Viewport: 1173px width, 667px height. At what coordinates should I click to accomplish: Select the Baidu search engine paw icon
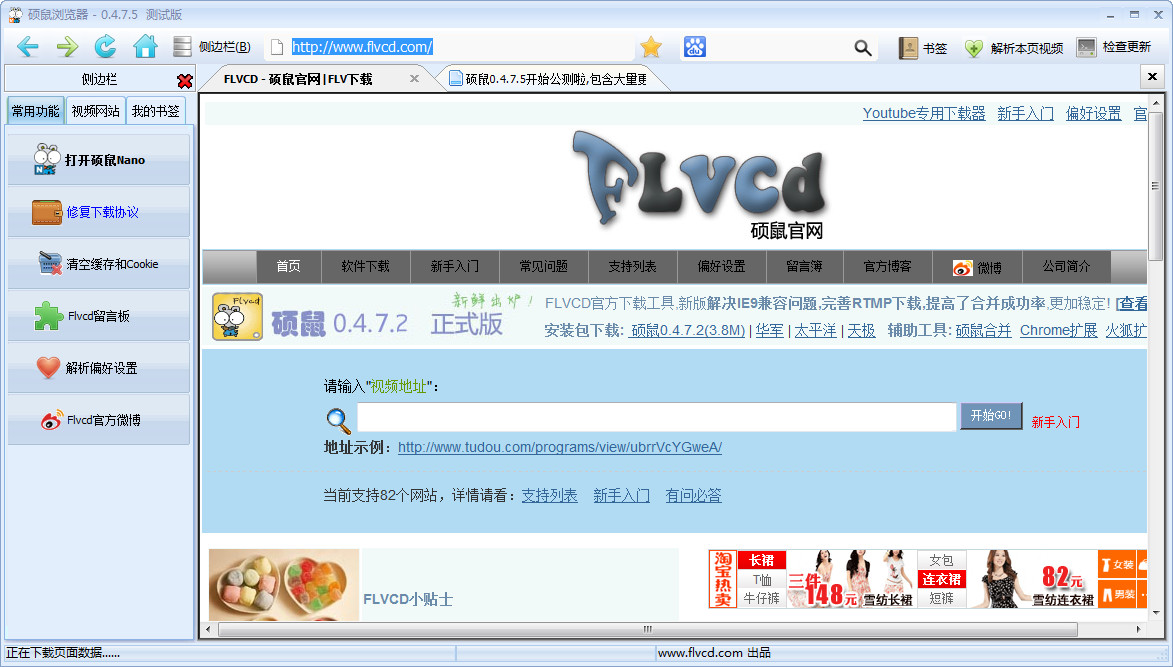695,47
